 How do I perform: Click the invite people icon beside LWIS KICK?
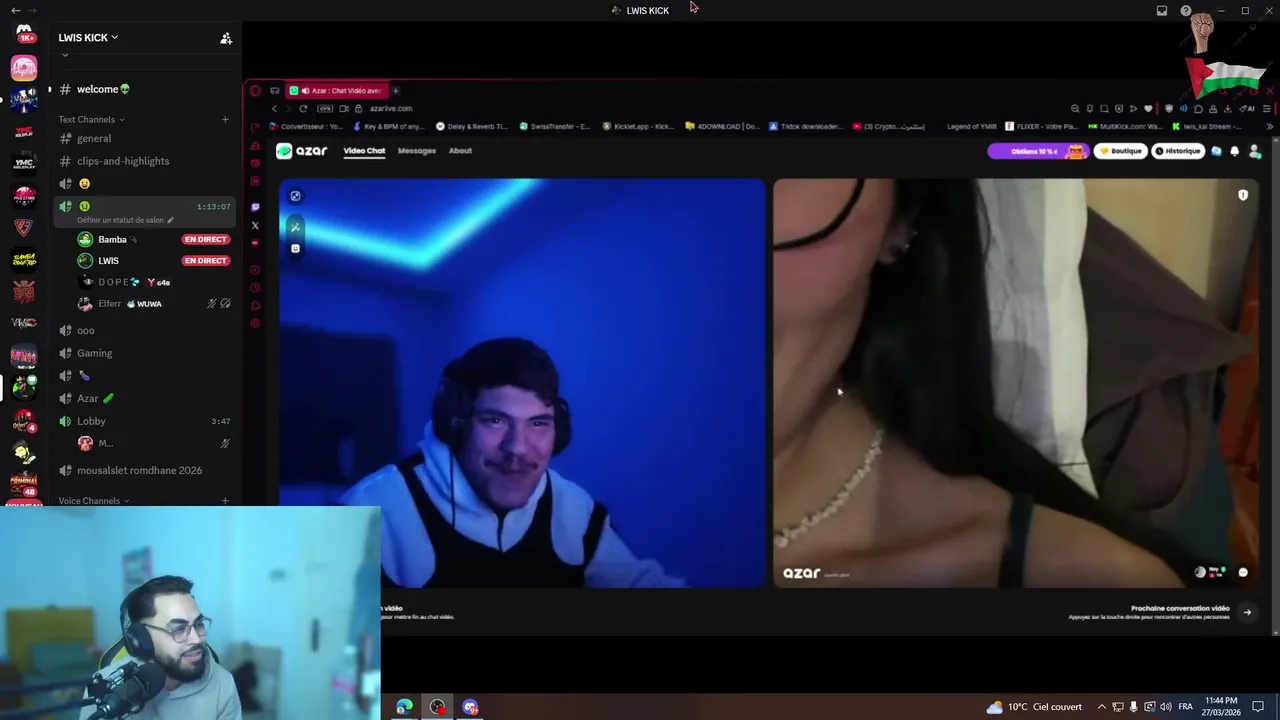[x=226, y=38]
